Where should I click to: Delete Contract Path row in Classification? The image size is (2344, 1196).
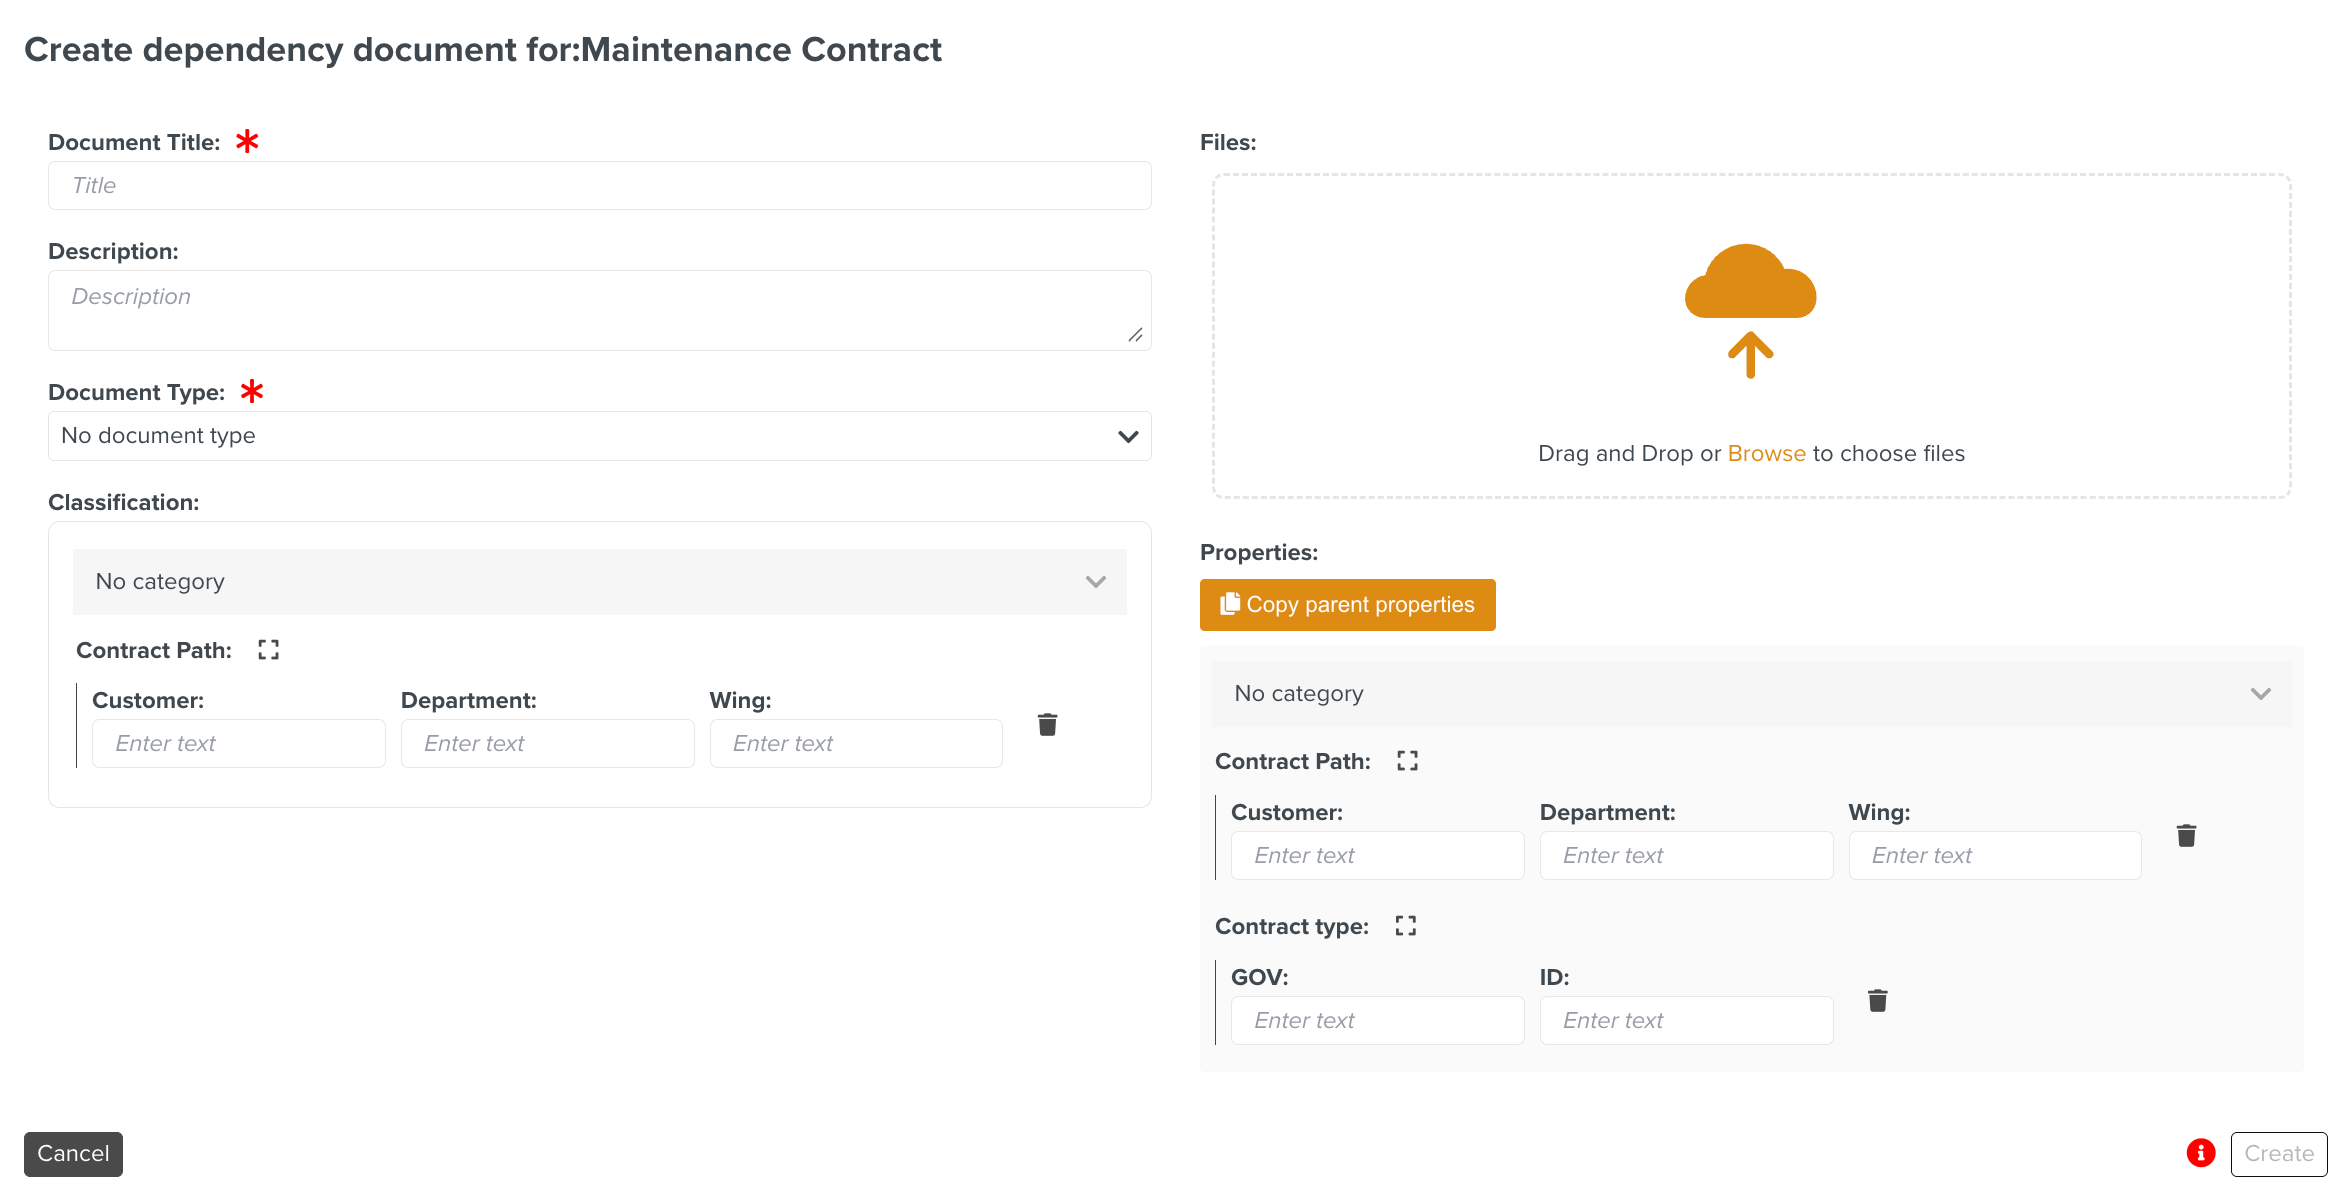[x=1047, y=725]
